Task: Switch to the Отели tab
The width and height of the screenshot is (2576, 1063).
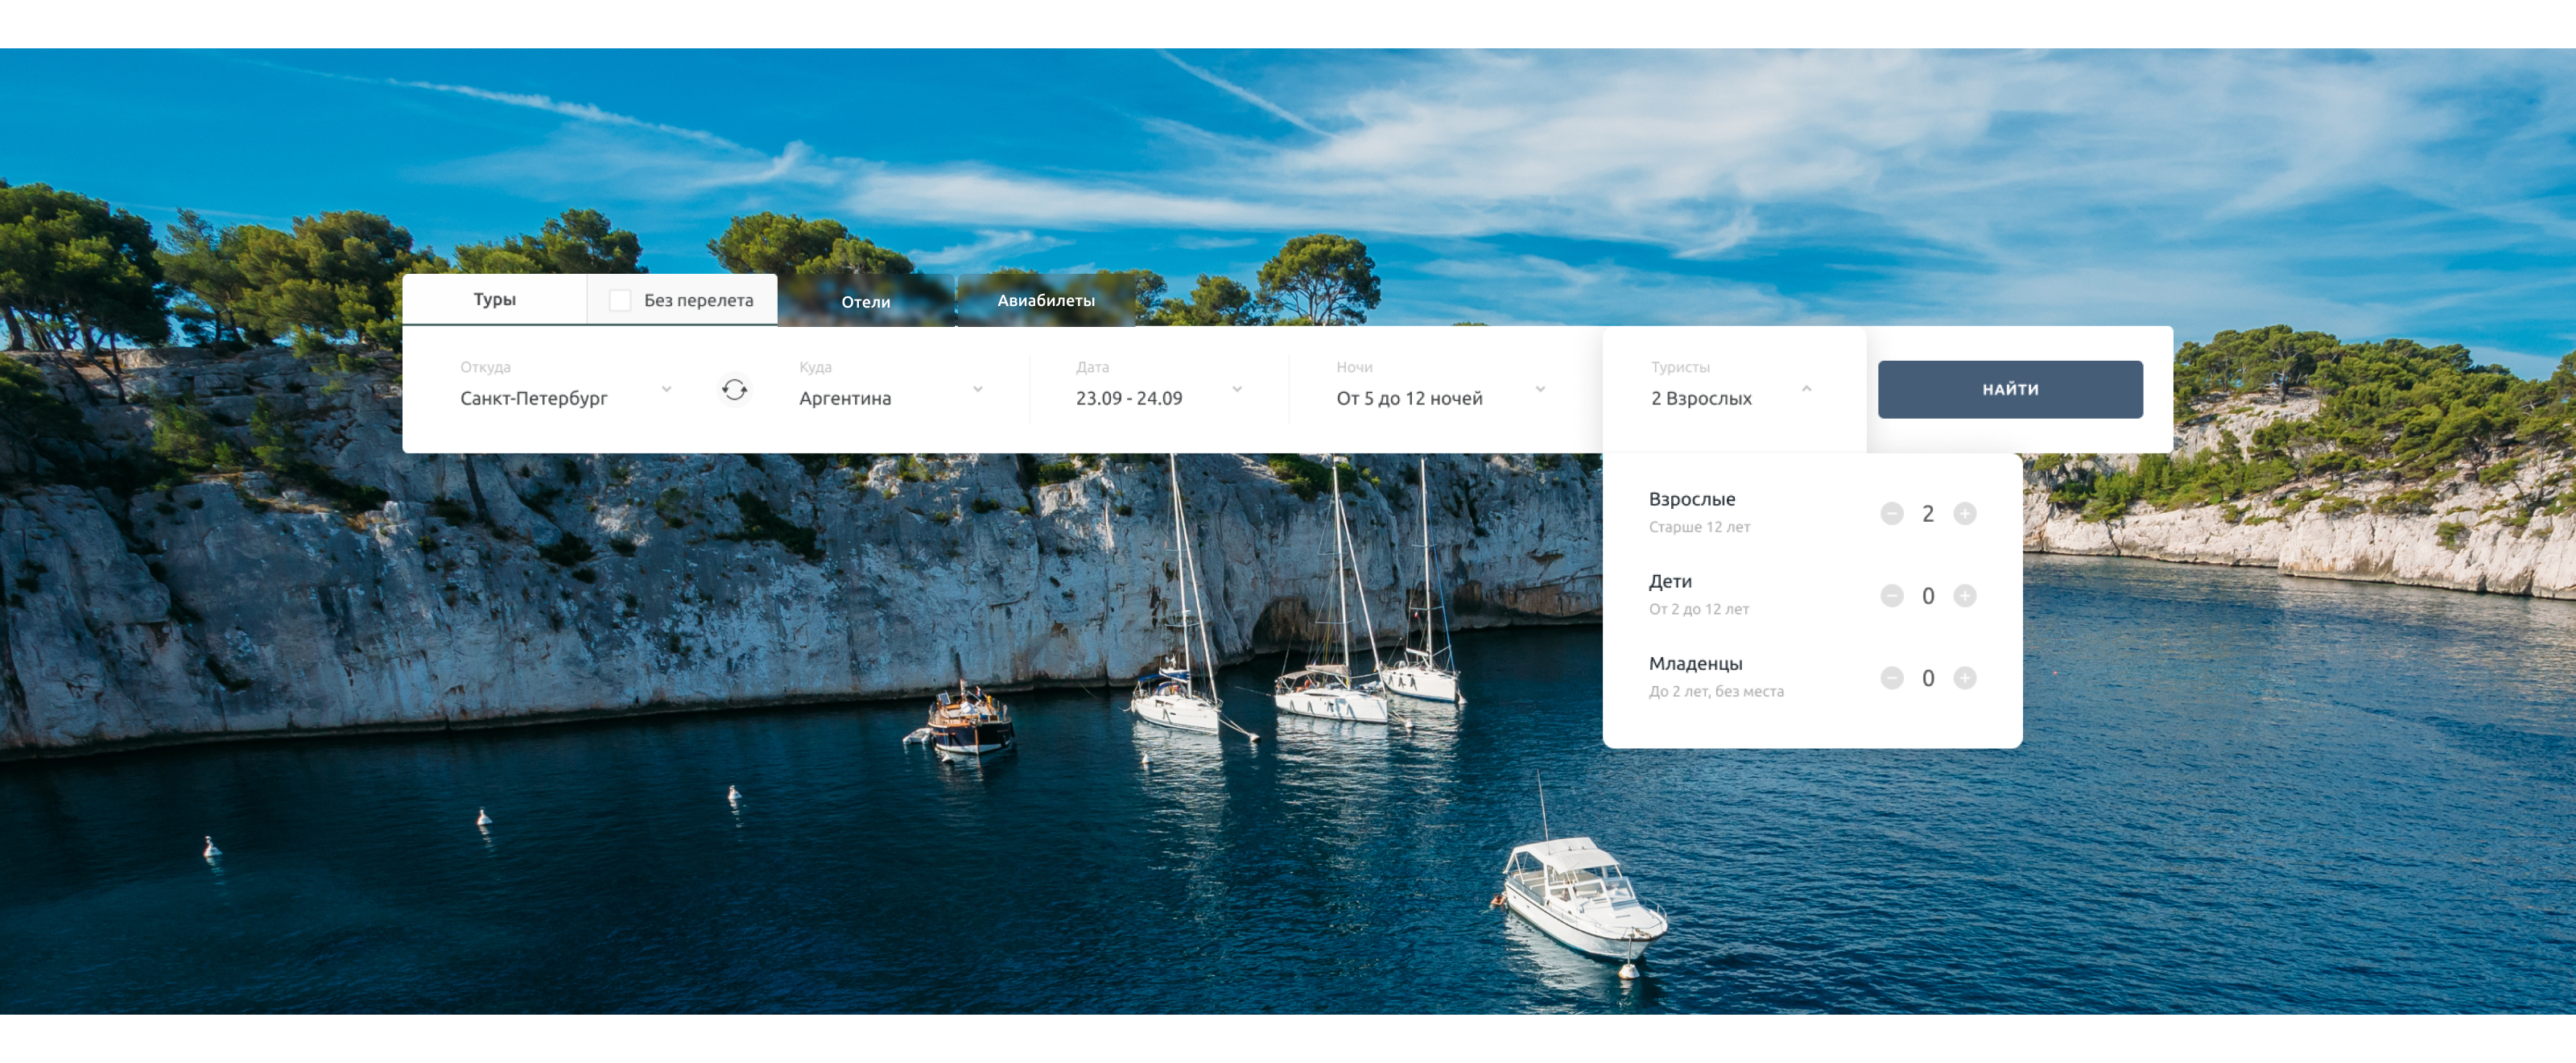Action: tap(865, 301)
